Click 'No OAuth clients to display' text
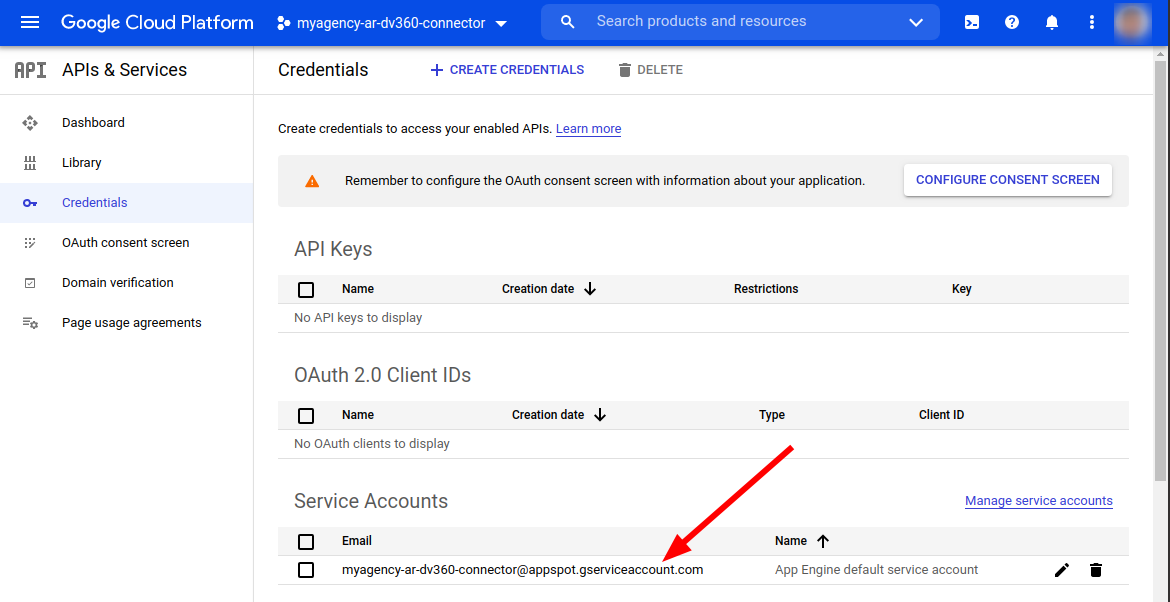The height and width of the screenshot is (602, 1170). pos(372,444)
